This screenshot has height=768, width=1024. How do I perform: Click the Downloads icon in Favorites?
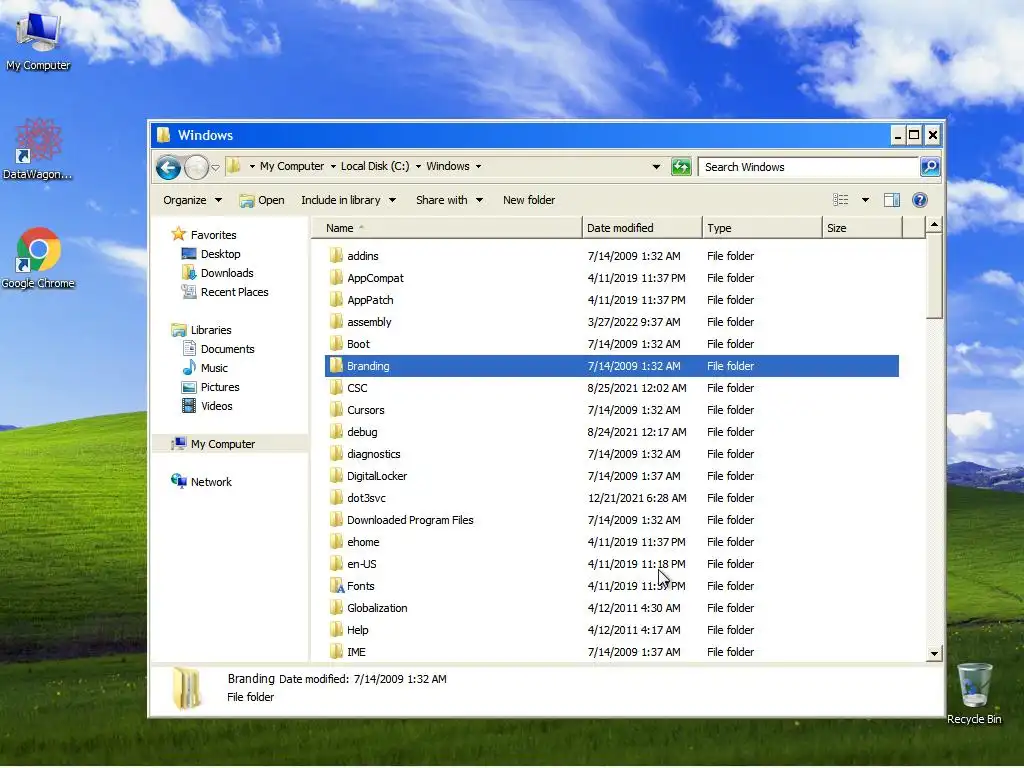click(189, 272)
